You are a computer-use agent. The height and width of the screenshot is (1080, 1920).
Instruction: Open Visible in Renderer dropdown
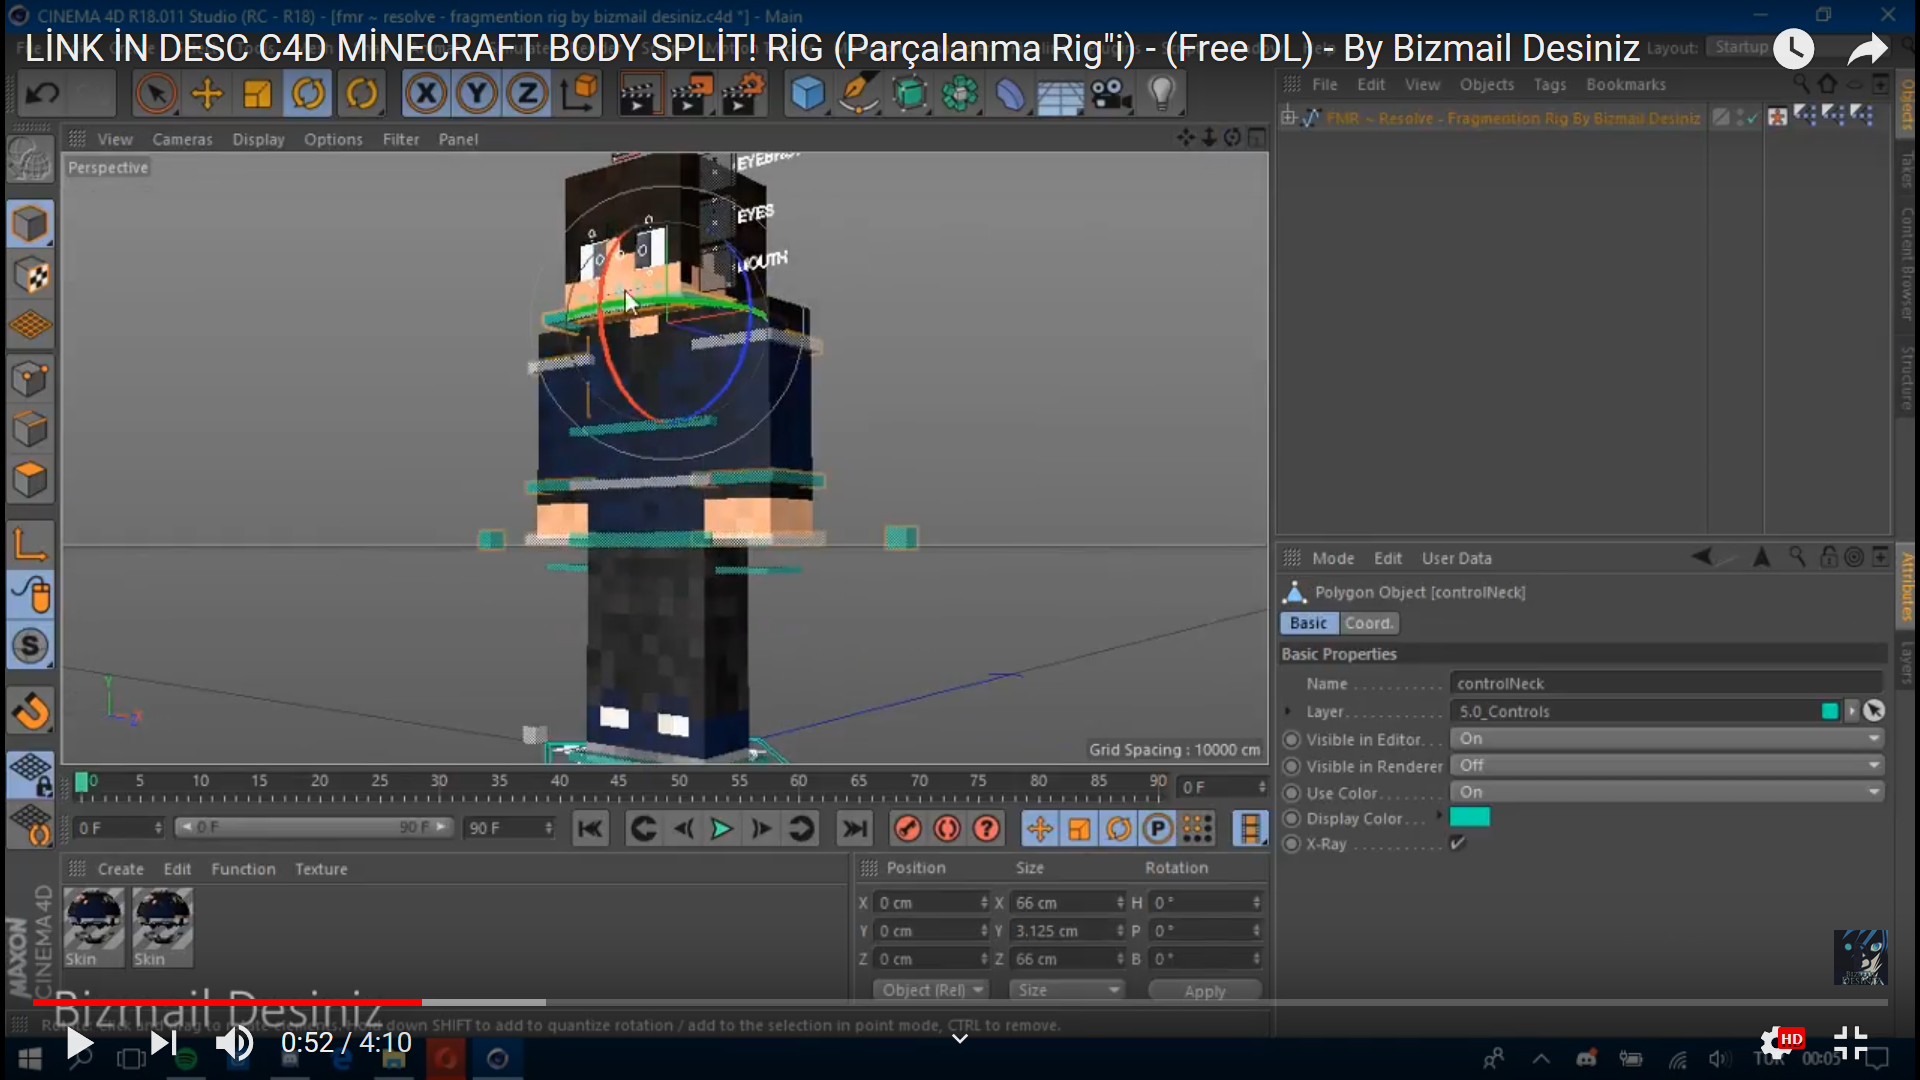1668,765
